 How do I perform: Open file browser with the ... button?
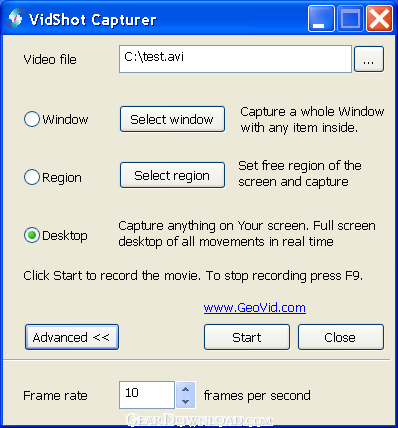(x=369, y=59)
